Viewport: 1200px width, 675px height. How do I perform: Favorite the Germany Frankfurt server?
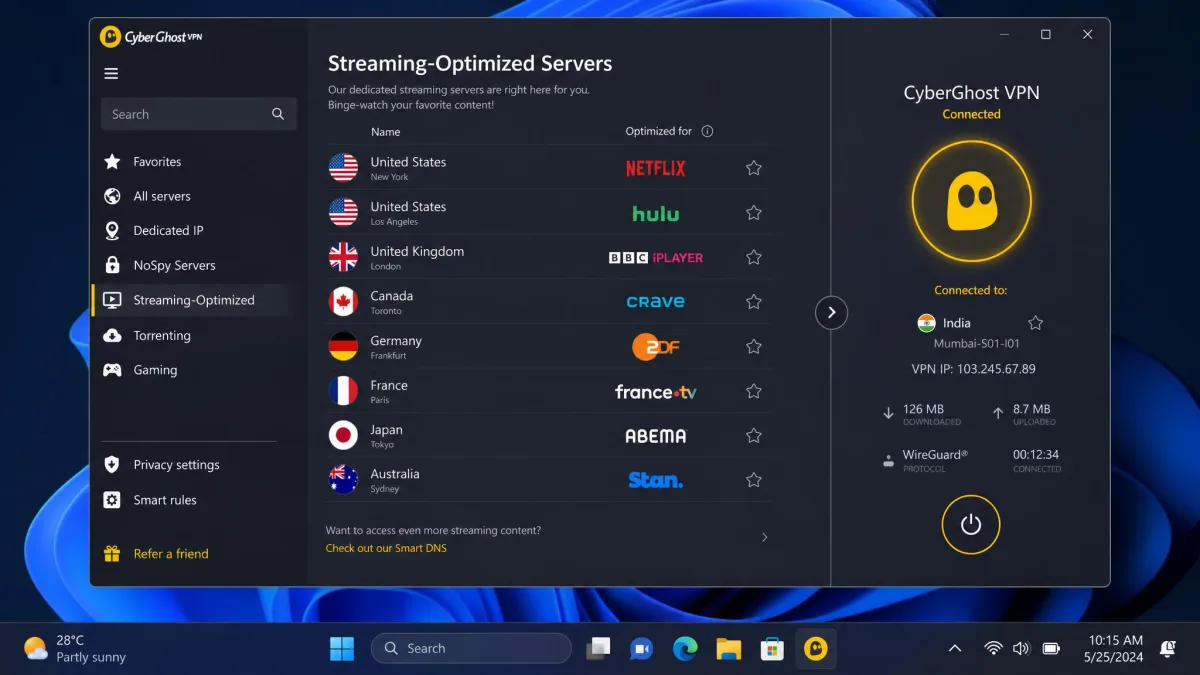coord(754,347)
